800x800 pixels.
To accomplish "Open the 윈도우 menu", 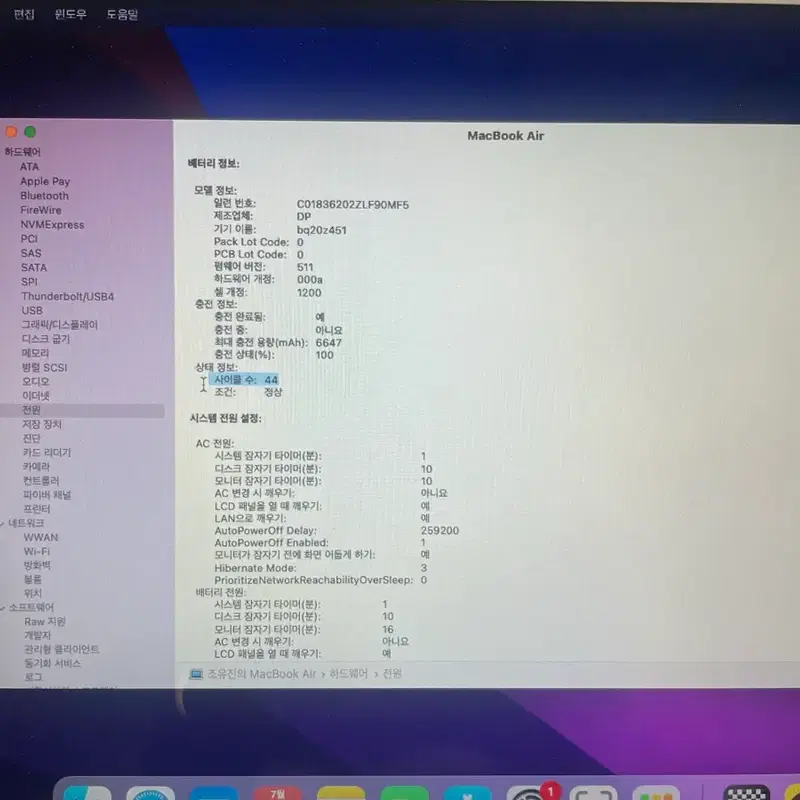I will [70, 14].
